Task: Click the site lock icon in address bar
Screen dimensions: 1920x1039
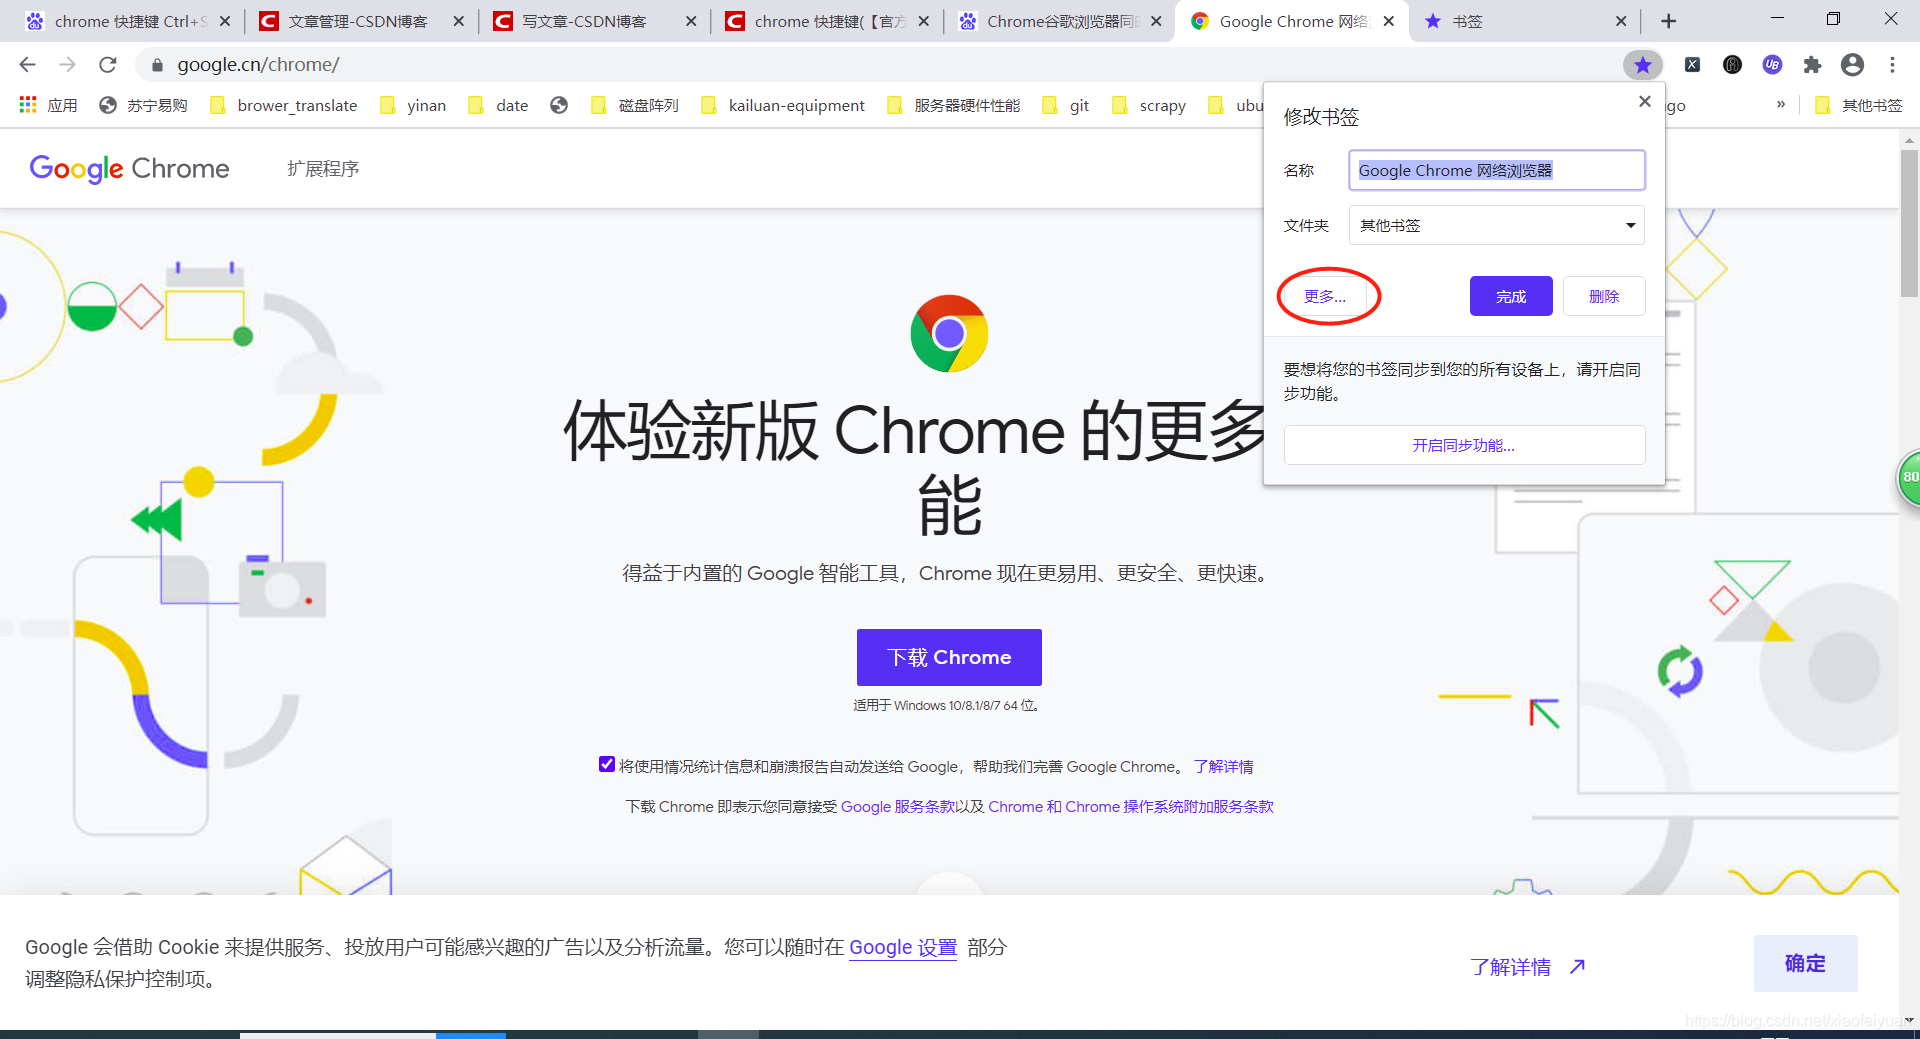Action: pyautogui.click(x=157, y=65)
